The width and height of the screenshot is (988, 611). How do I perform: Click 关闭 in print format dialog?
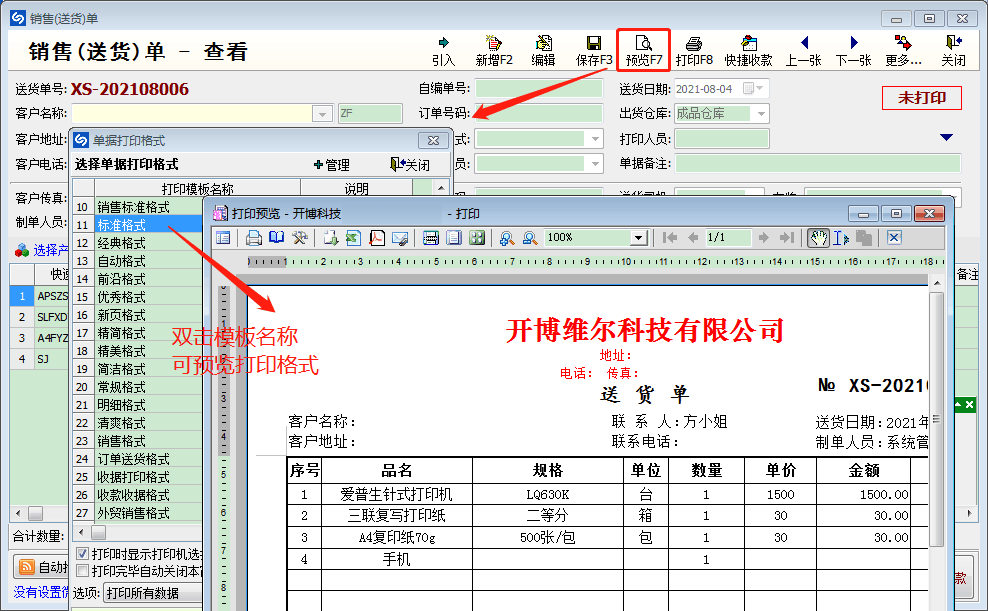pyautogui.click(x=410, y=164)
